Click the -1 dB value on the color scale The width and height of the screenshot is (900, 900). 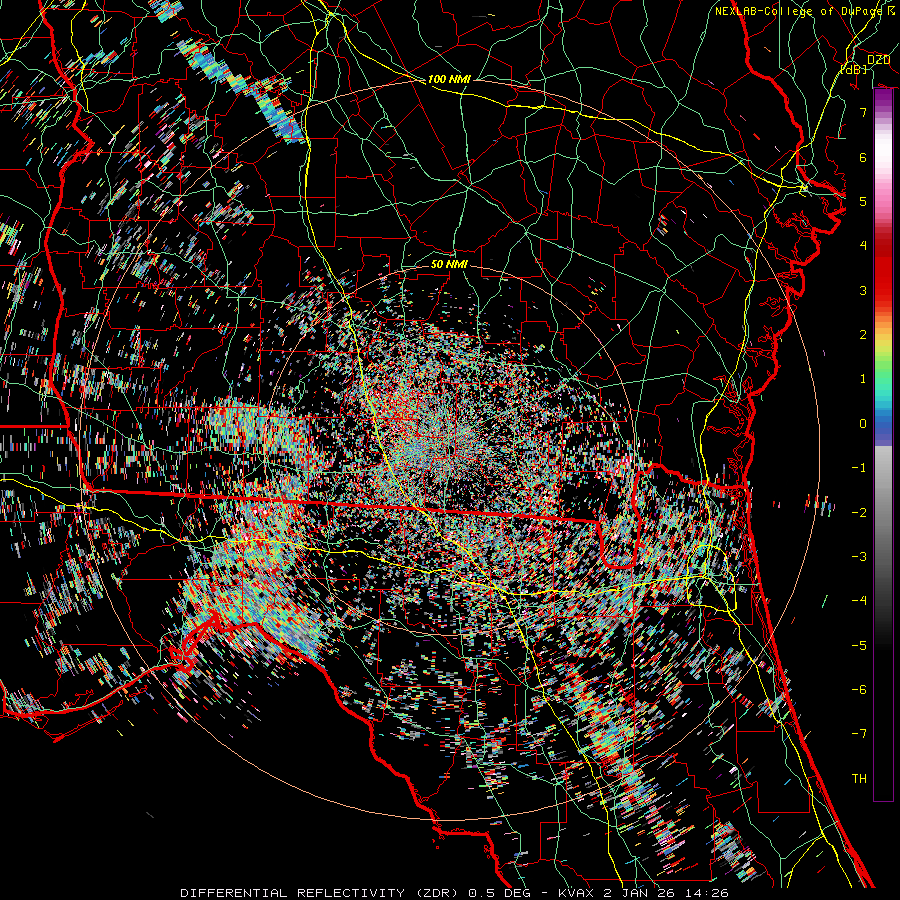pos(859,468)
